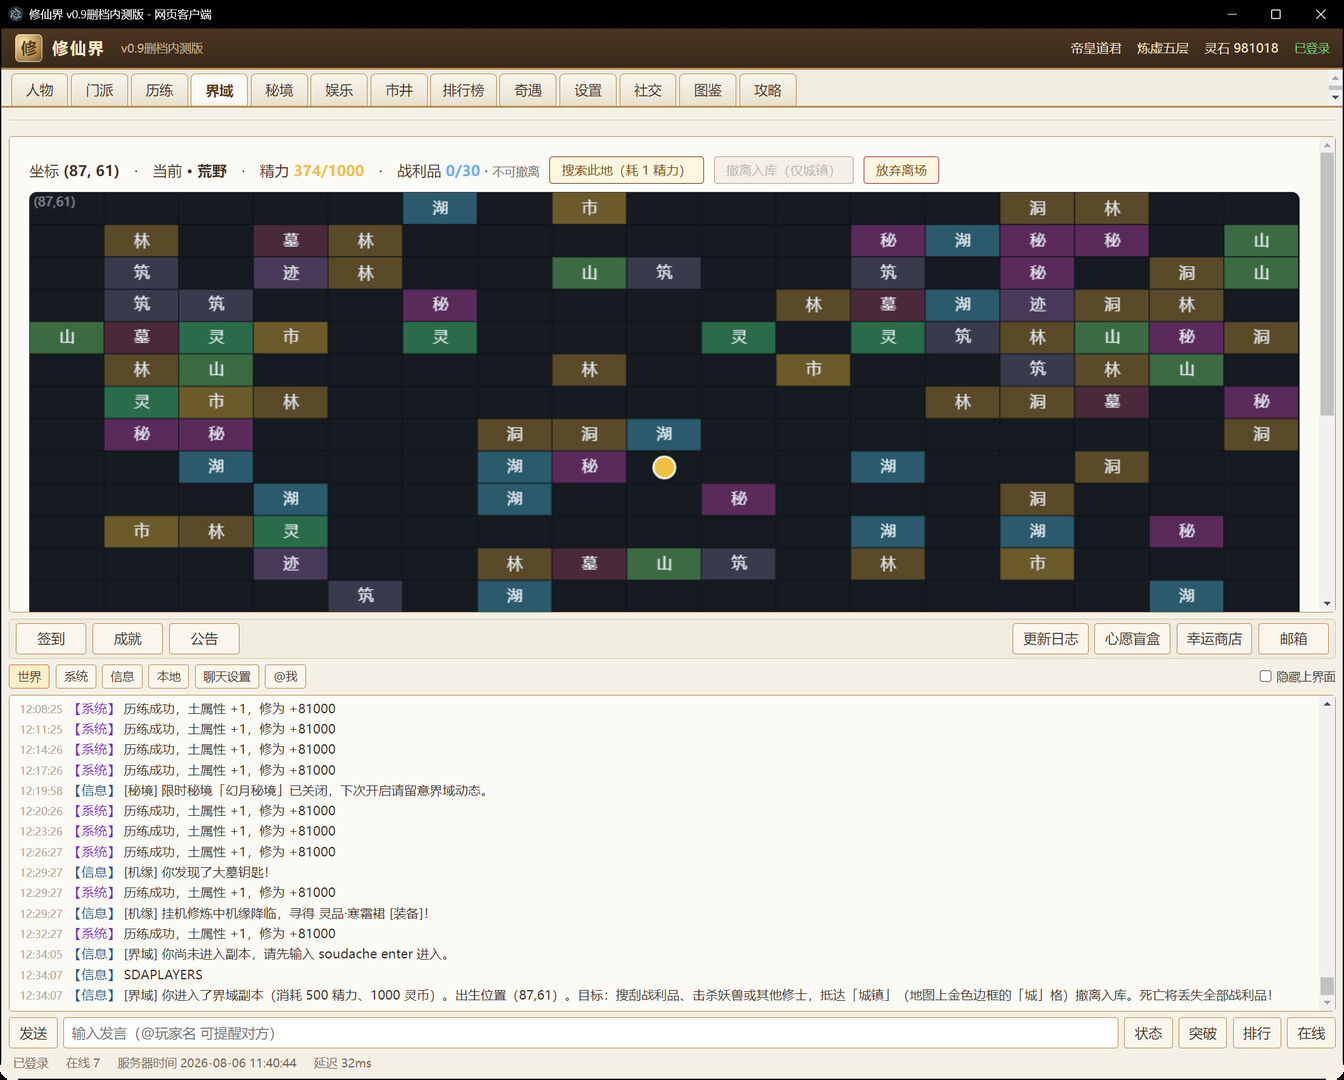Toggle the 隐藏上界面 checkbox
Viewport: 1344px width, 1080px height.
tap(1265, 677)
